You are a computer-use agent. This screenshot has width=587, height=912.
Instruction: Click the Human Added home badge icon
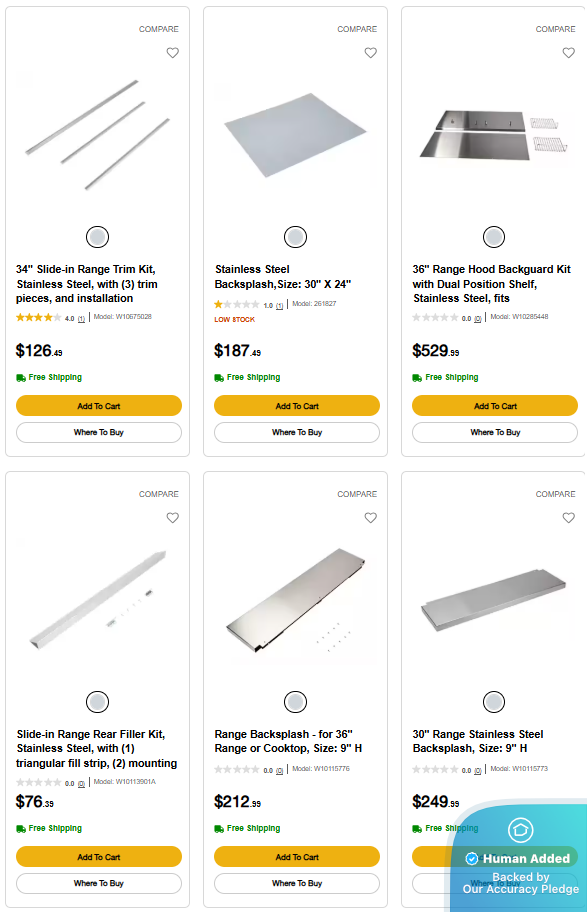[x=521, y=830]
